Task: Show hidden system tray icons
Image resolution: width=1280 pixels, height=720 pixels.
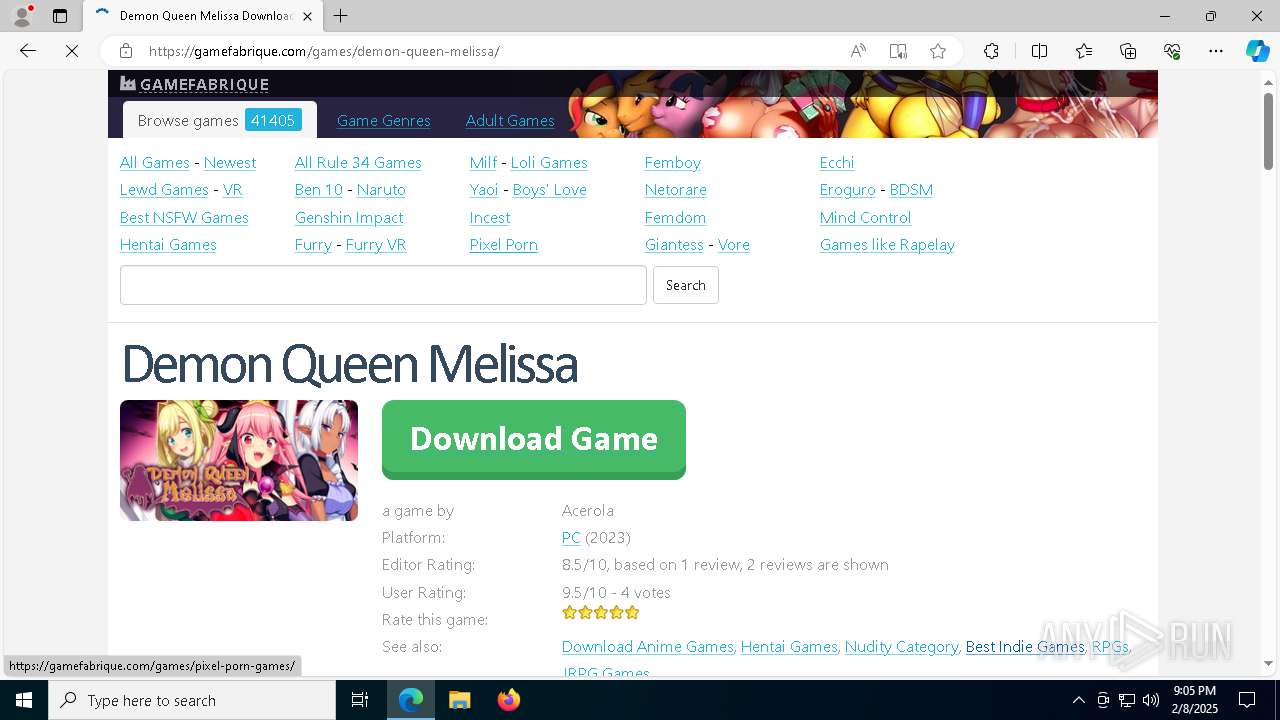Action: [x=1078, y=700]
